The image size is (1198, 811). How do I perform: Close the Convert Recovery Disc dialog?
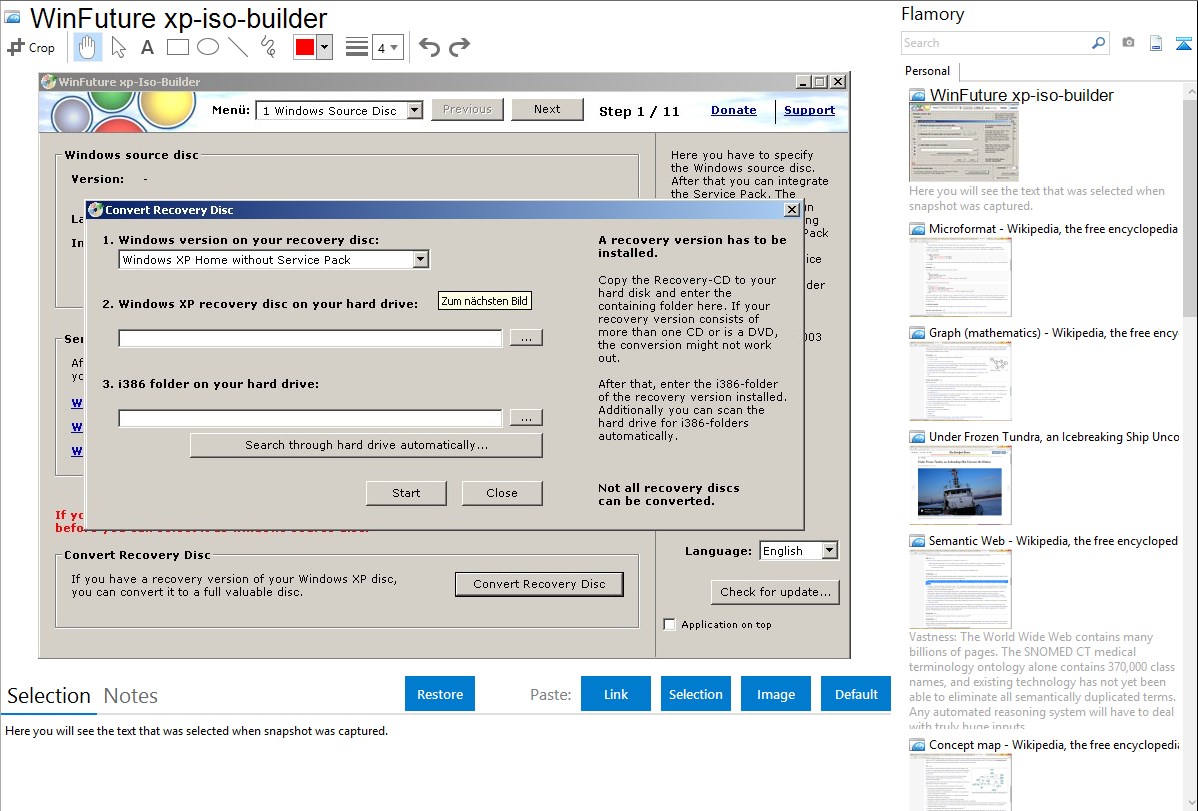click(x=792, y=209)
